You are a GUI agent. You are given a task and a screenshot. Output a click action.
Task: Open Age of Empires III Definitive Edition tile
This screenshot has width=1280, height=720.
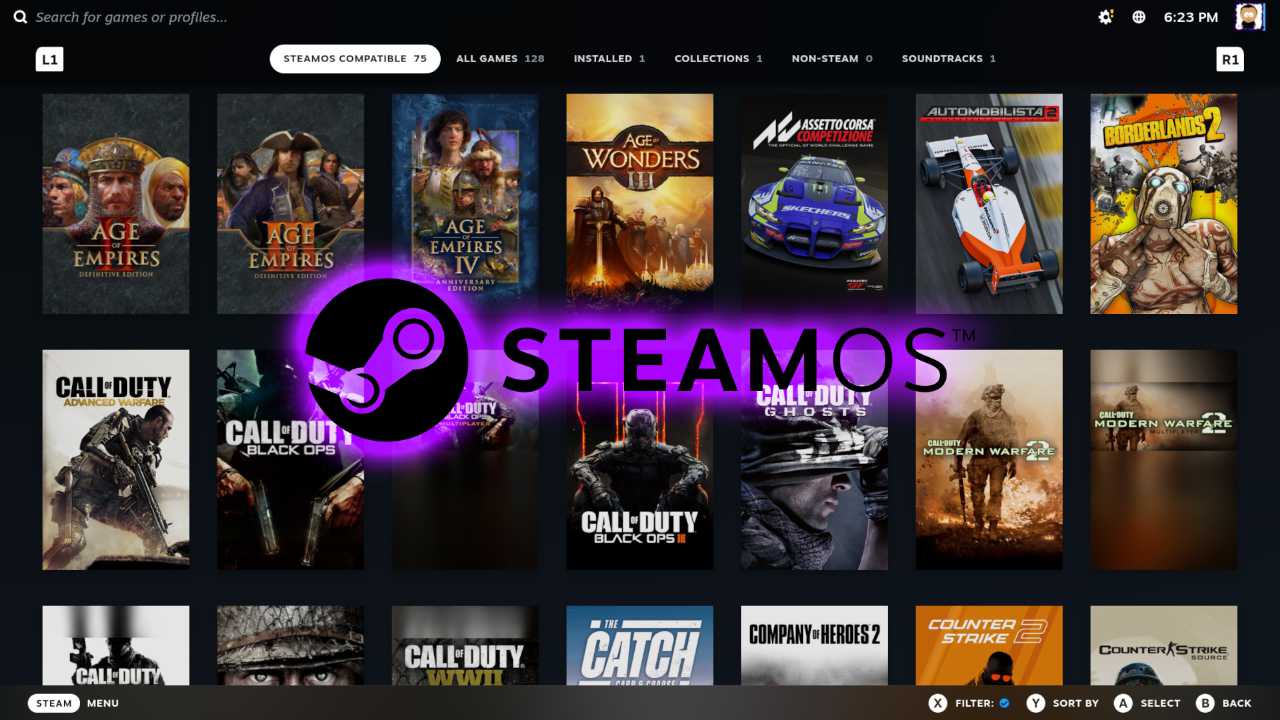(290, 204)
